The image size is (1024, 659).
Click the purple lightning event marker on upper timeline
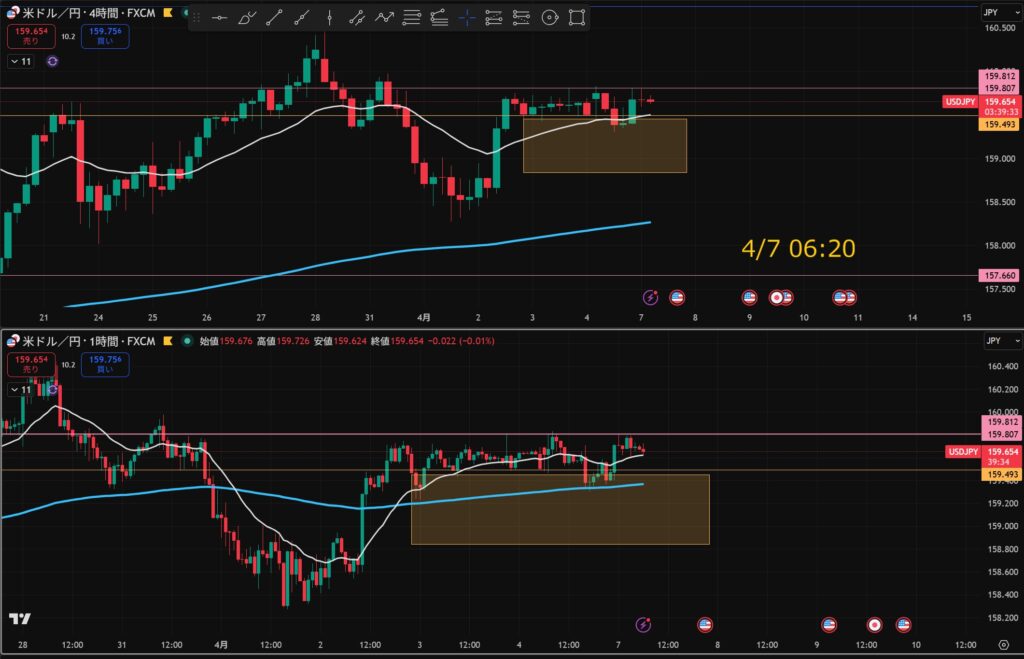pyautogui.click(x=651, y=297)
